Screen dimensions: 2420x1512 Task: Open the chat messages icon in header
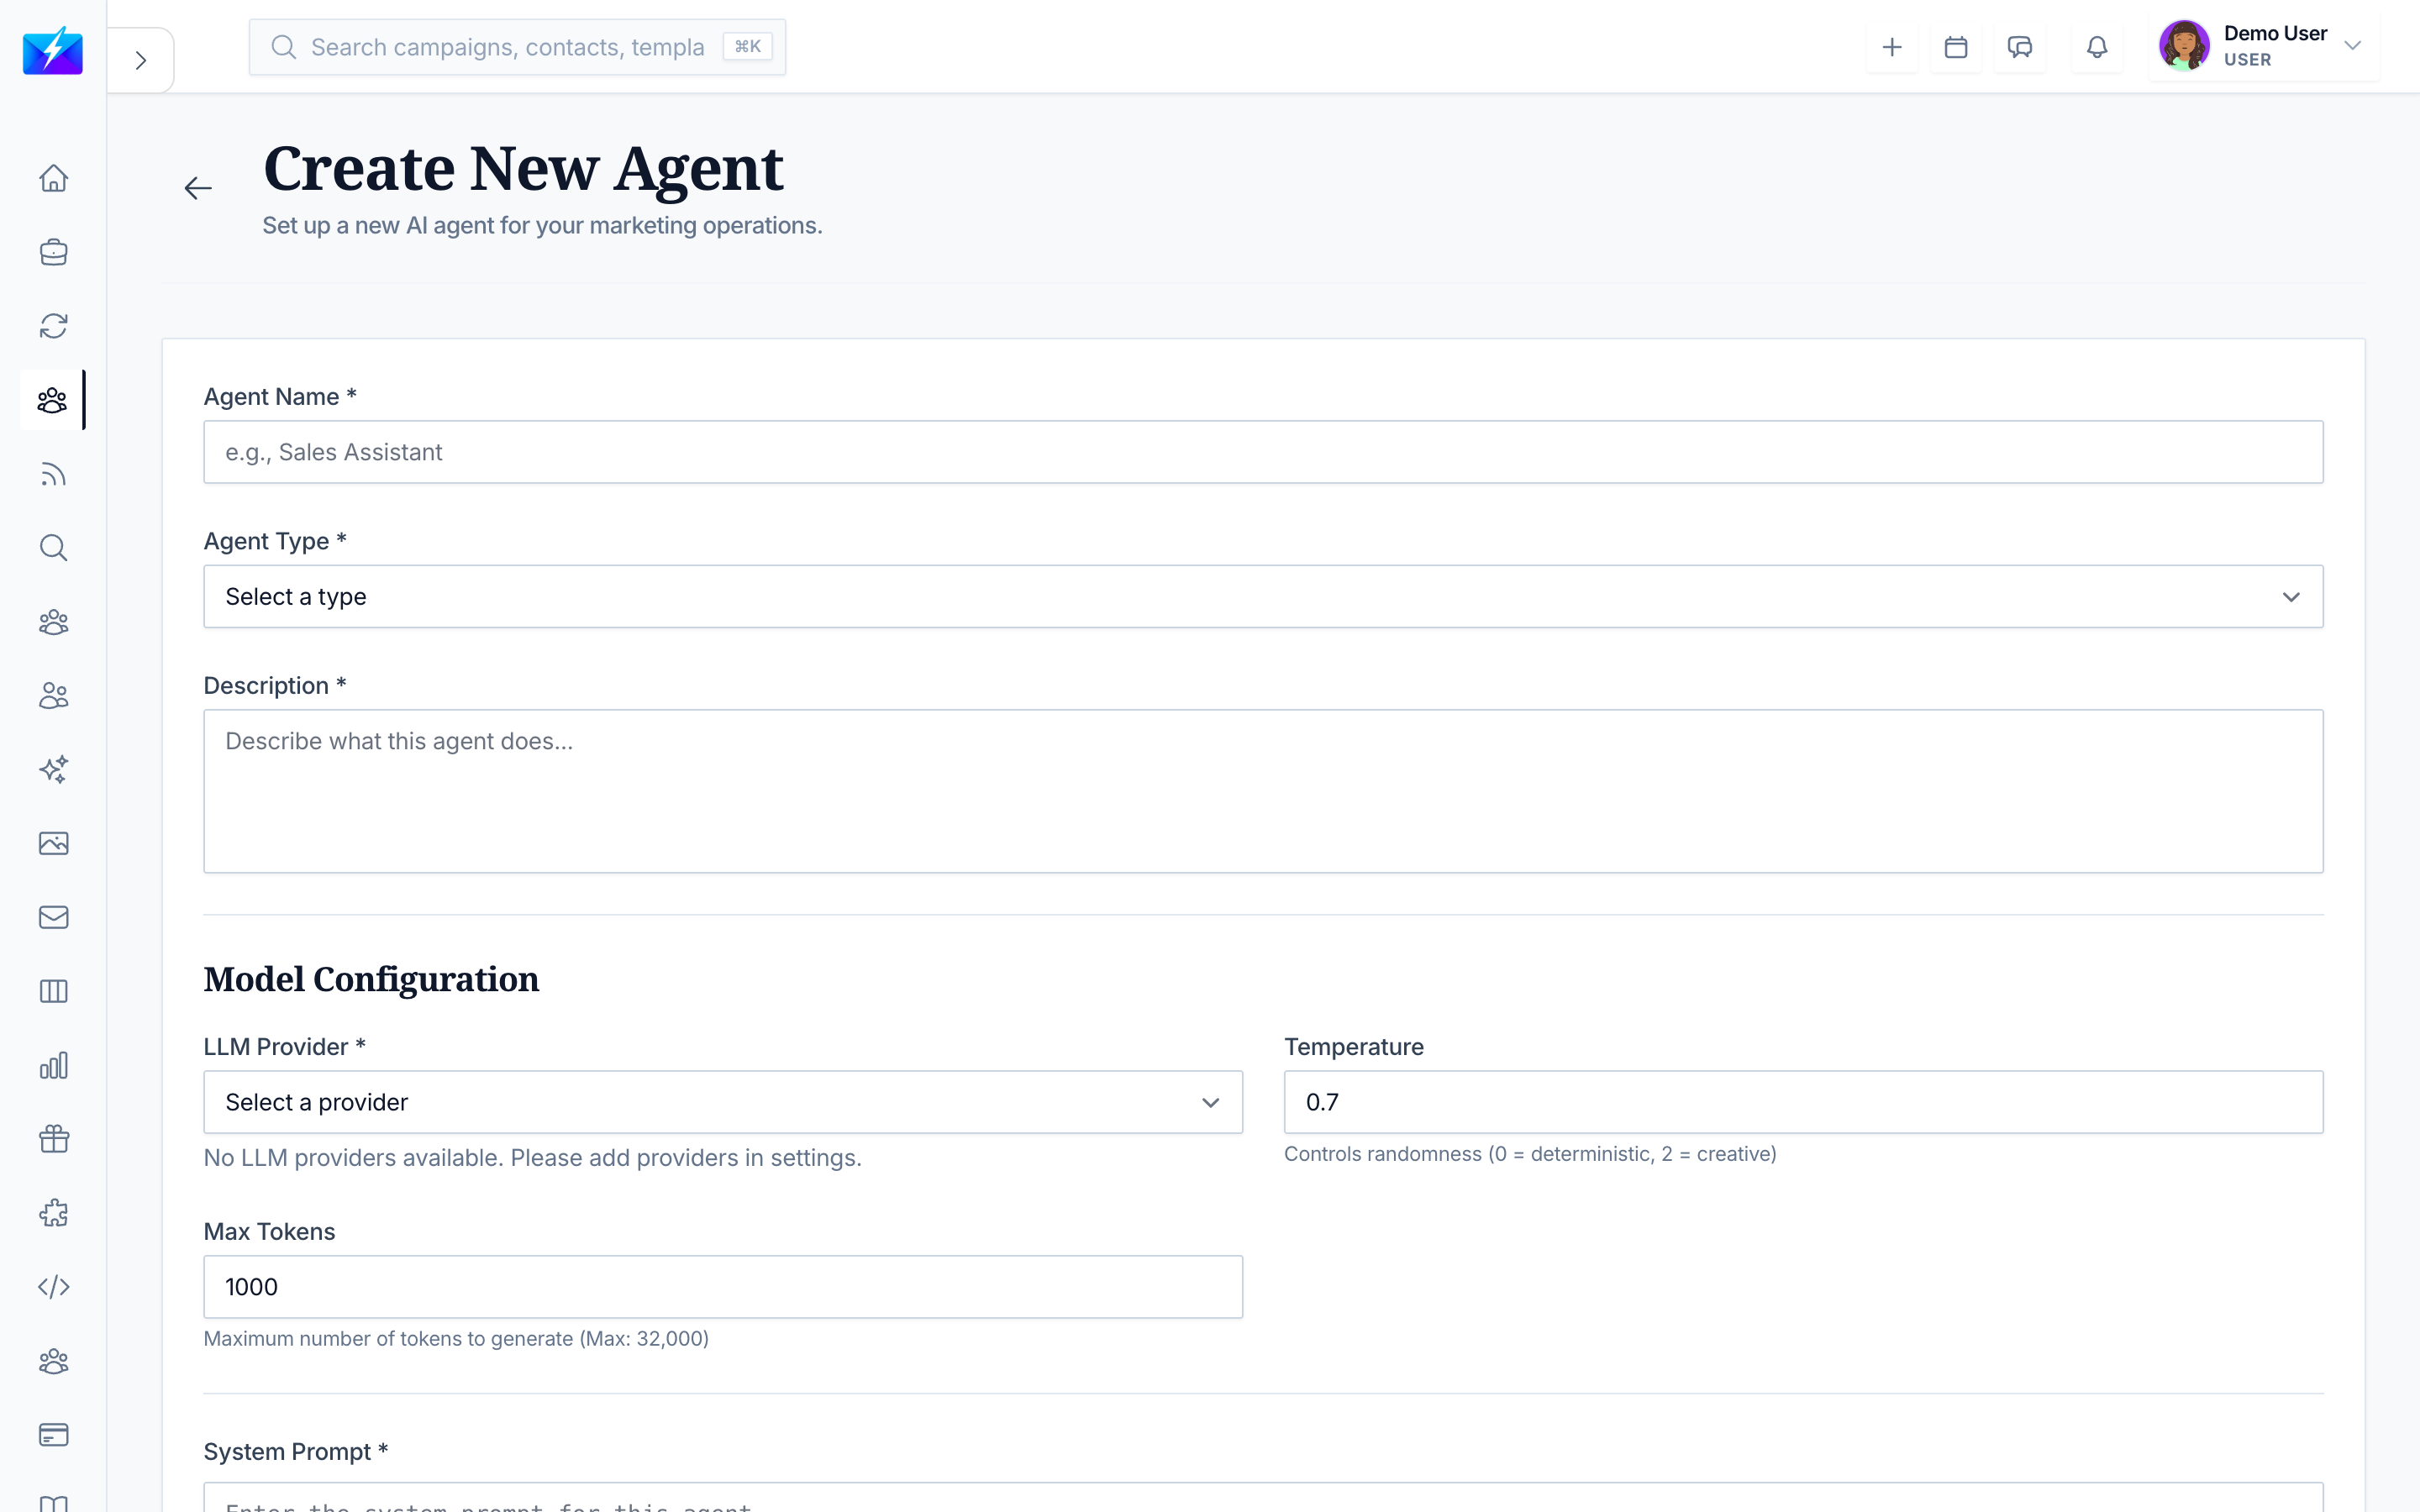[x=2020, y=47]
